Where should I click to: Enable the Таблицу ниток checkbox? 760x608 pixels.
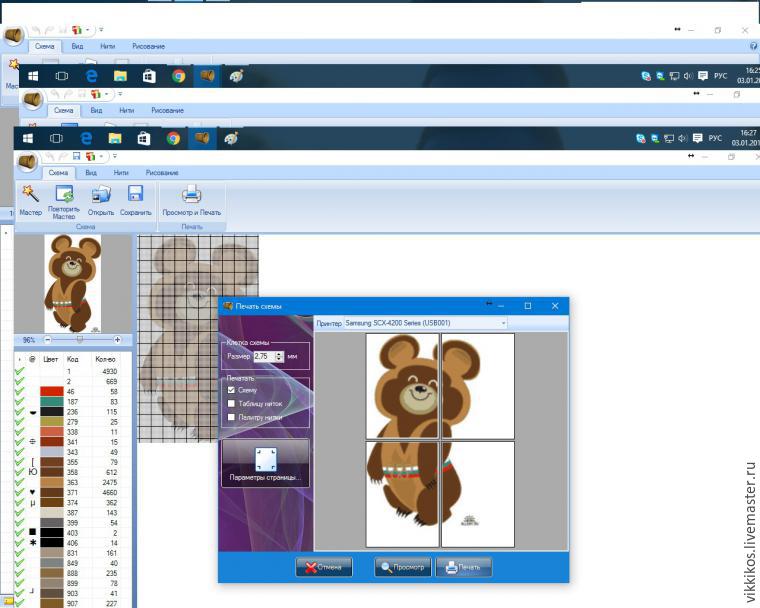(231, 403)
